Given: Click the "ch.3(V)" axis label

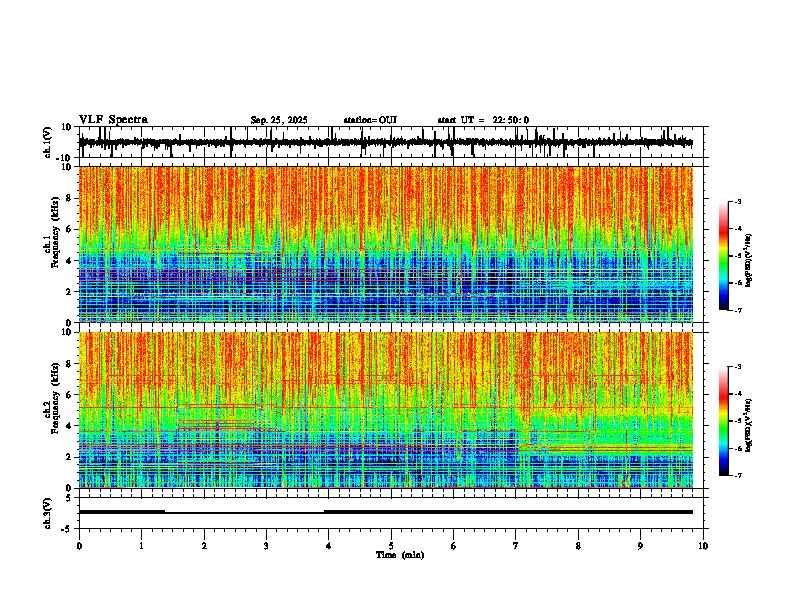Looking at the screenshot, I should 49,513.
